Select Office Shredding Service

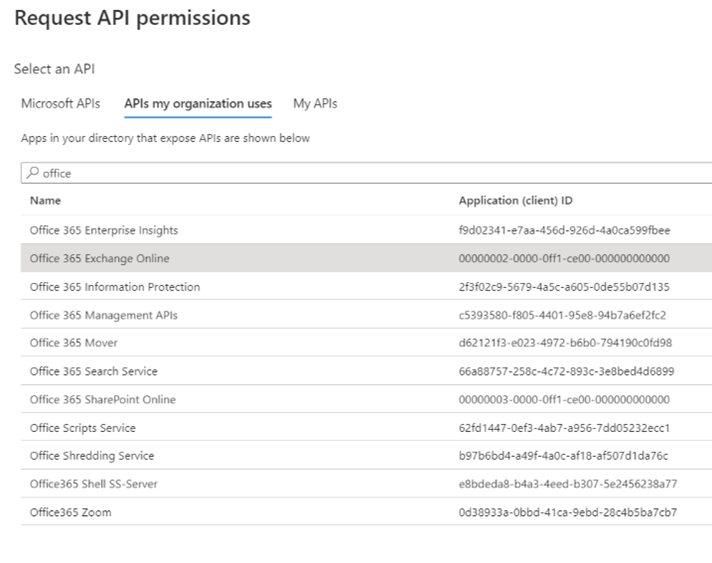coord(92,456)
